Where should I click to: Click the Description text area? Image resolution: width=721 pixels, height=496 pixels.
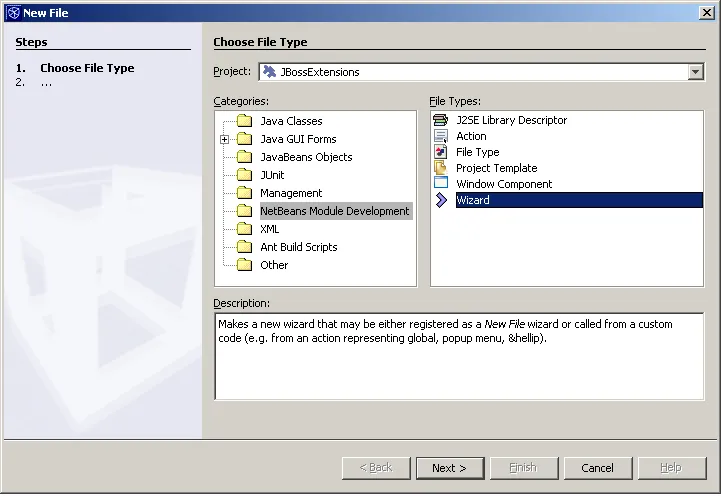coord(459,356)
